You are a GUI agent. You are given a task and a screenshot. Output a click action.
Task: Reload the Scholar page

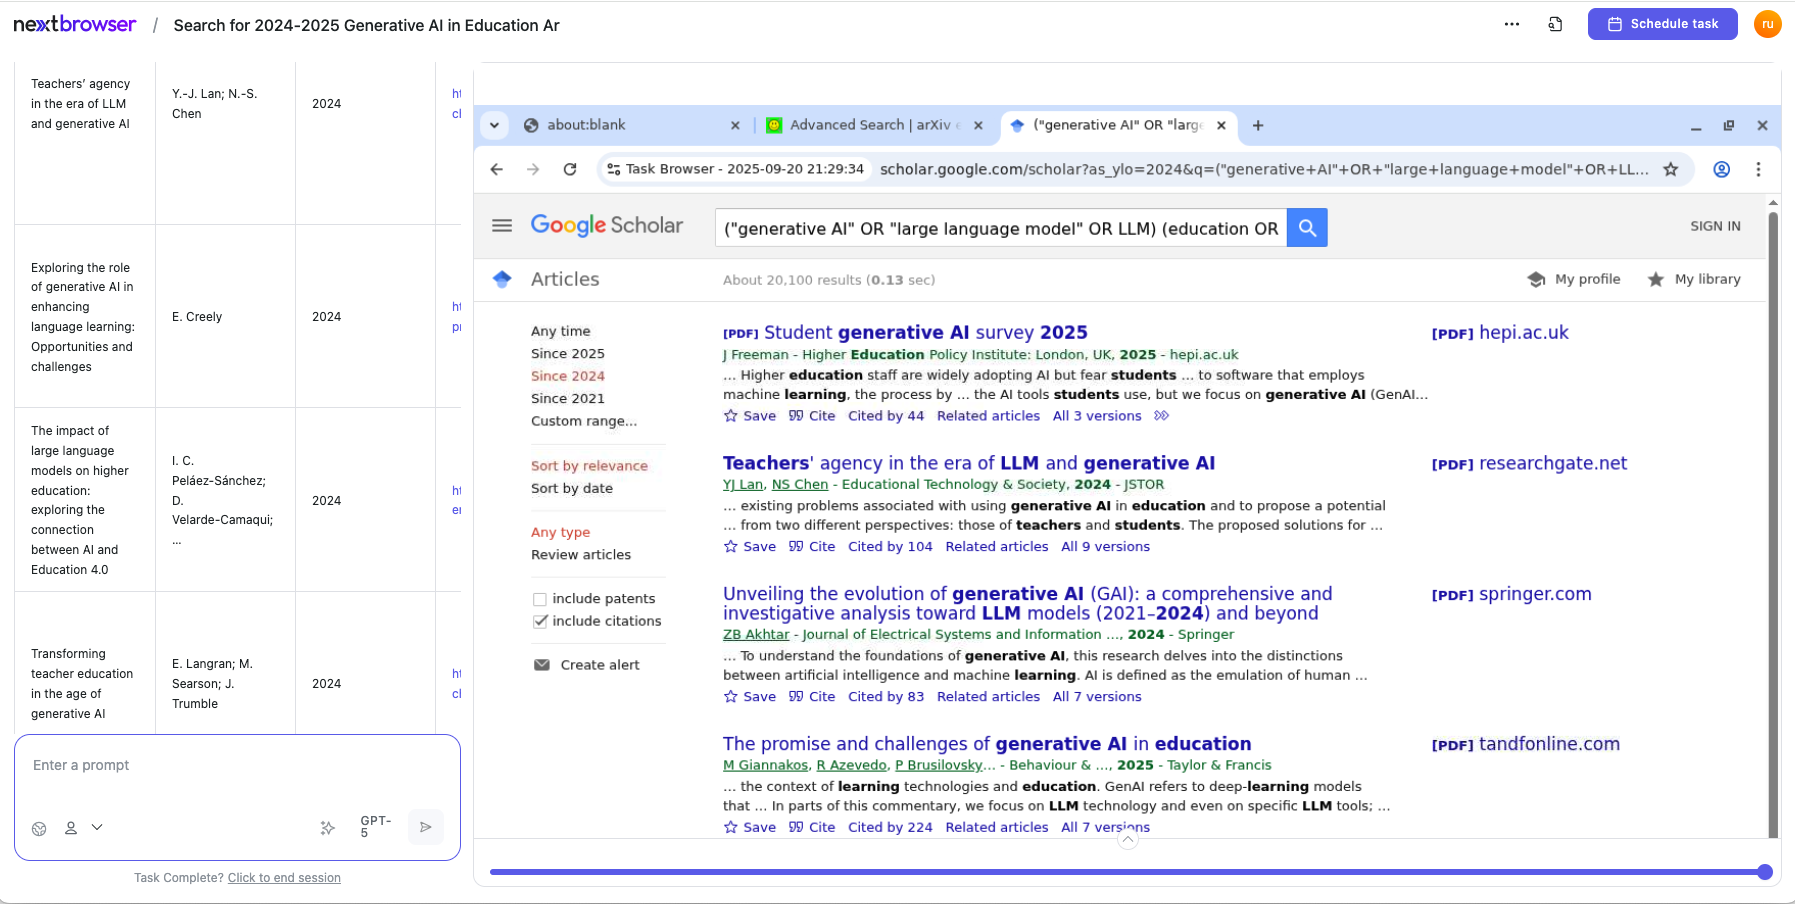click(570, 169)
